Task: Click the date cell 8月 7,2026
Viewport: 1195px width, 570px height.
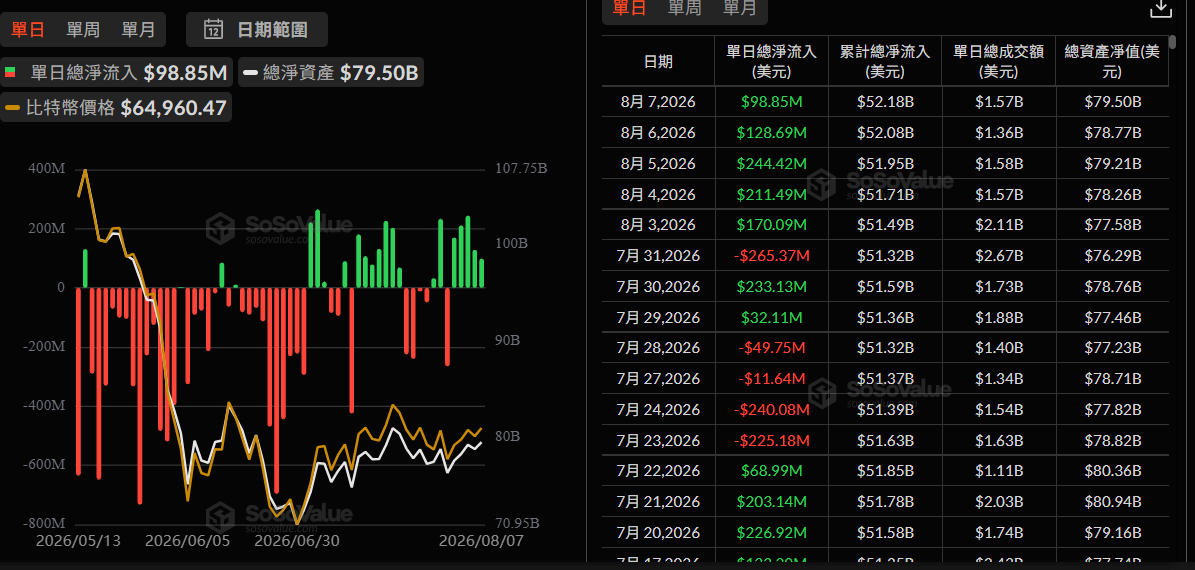Action: point(658,101)
